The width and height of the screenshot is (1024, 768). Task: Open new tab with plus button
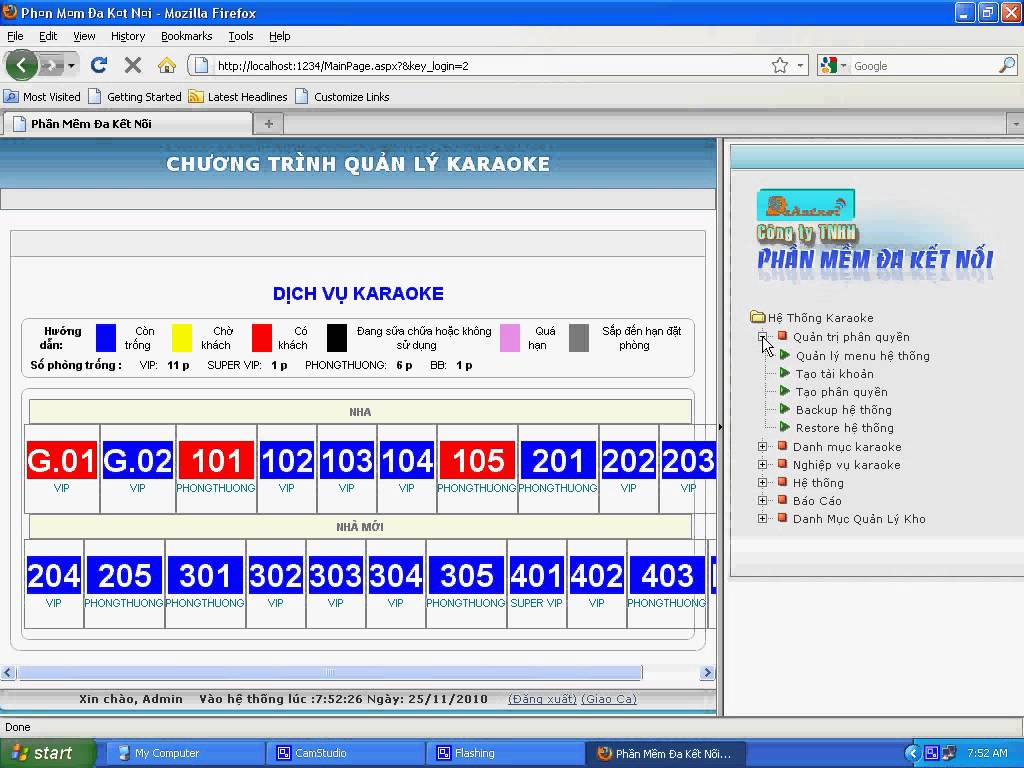tap(268, 124)
